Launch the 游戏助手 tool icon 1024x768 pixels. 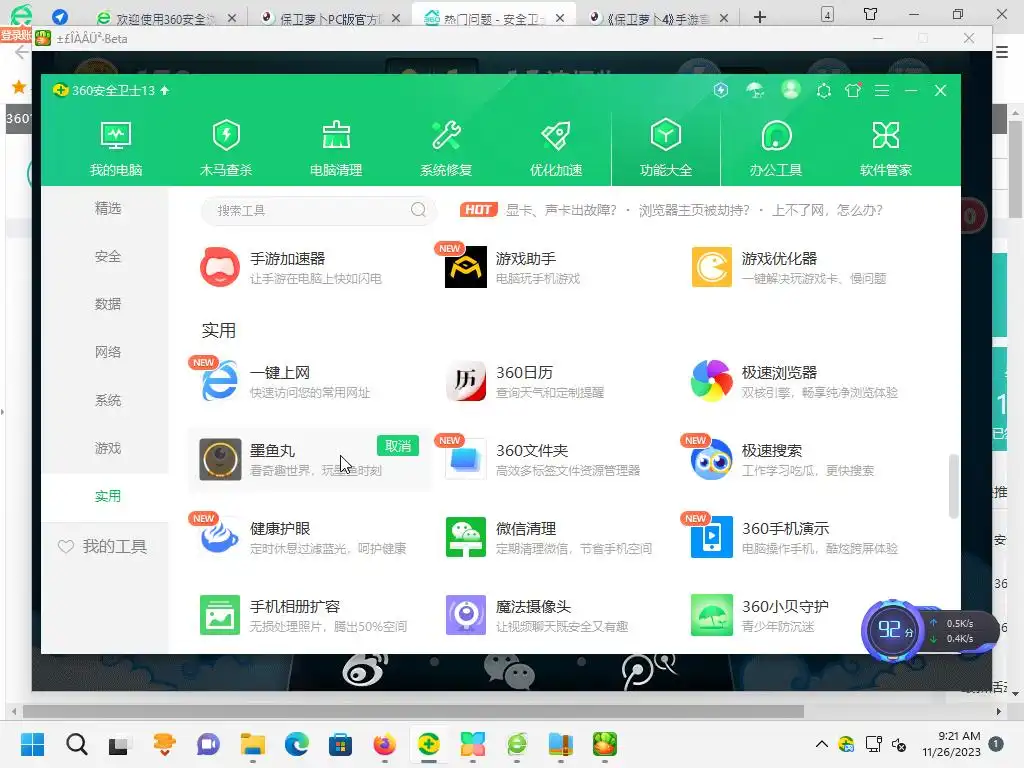[x=466, y=266]
